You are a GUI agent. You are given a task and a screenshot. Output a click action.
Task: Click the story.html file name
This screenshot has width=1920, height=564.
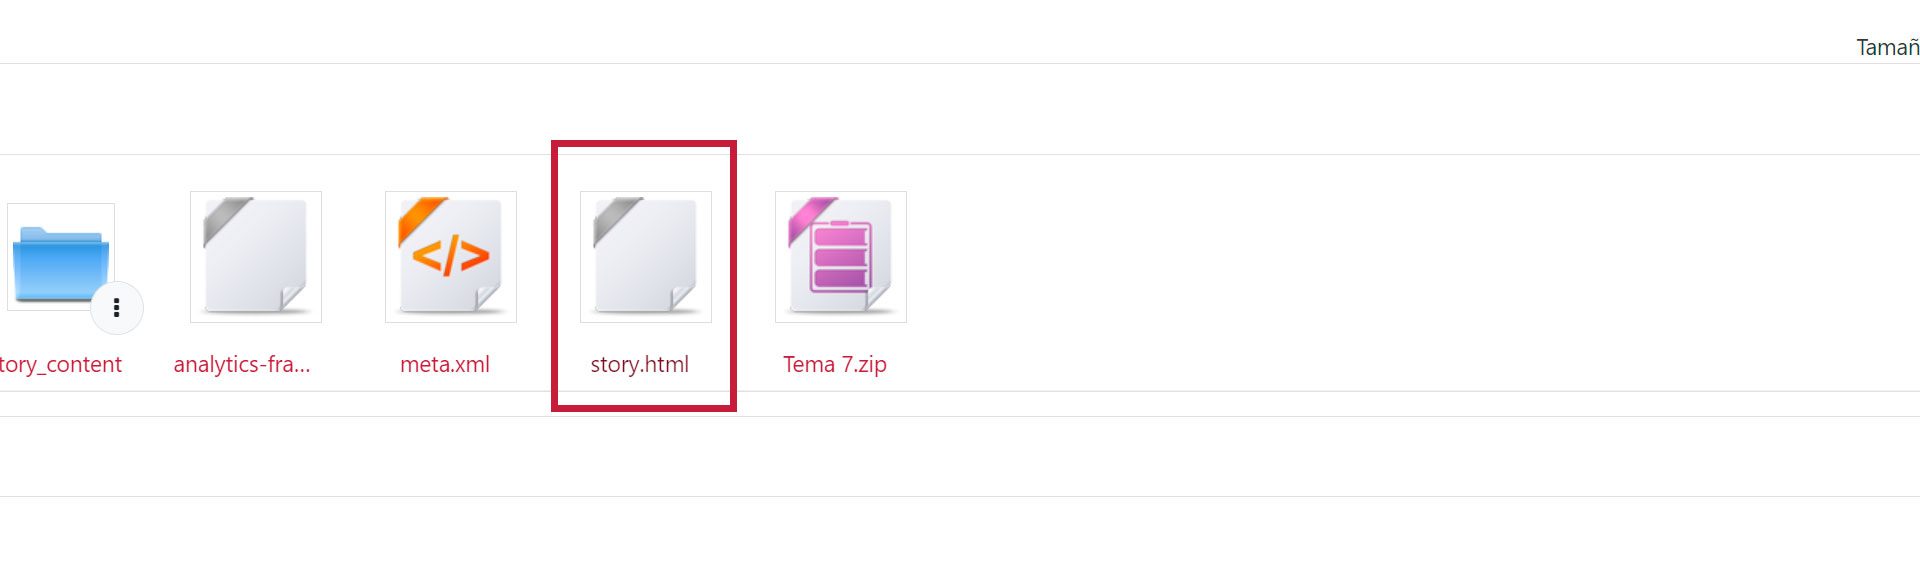click(x=640, y=365)
